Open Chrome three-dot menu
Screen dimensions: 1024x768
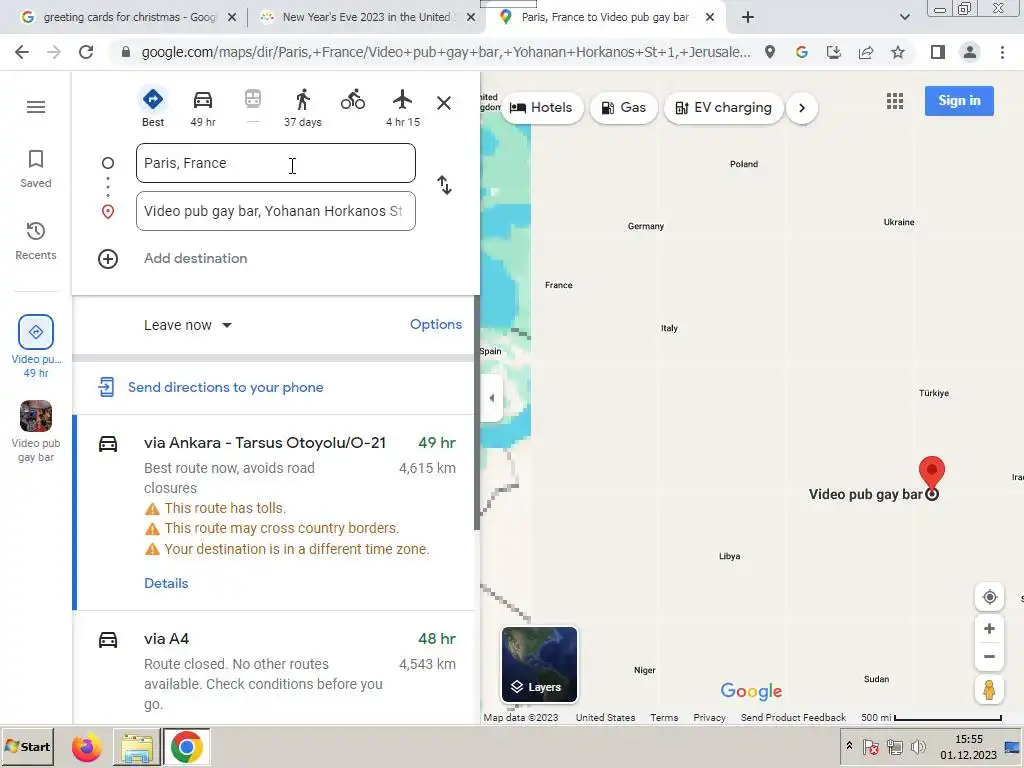1002,52
